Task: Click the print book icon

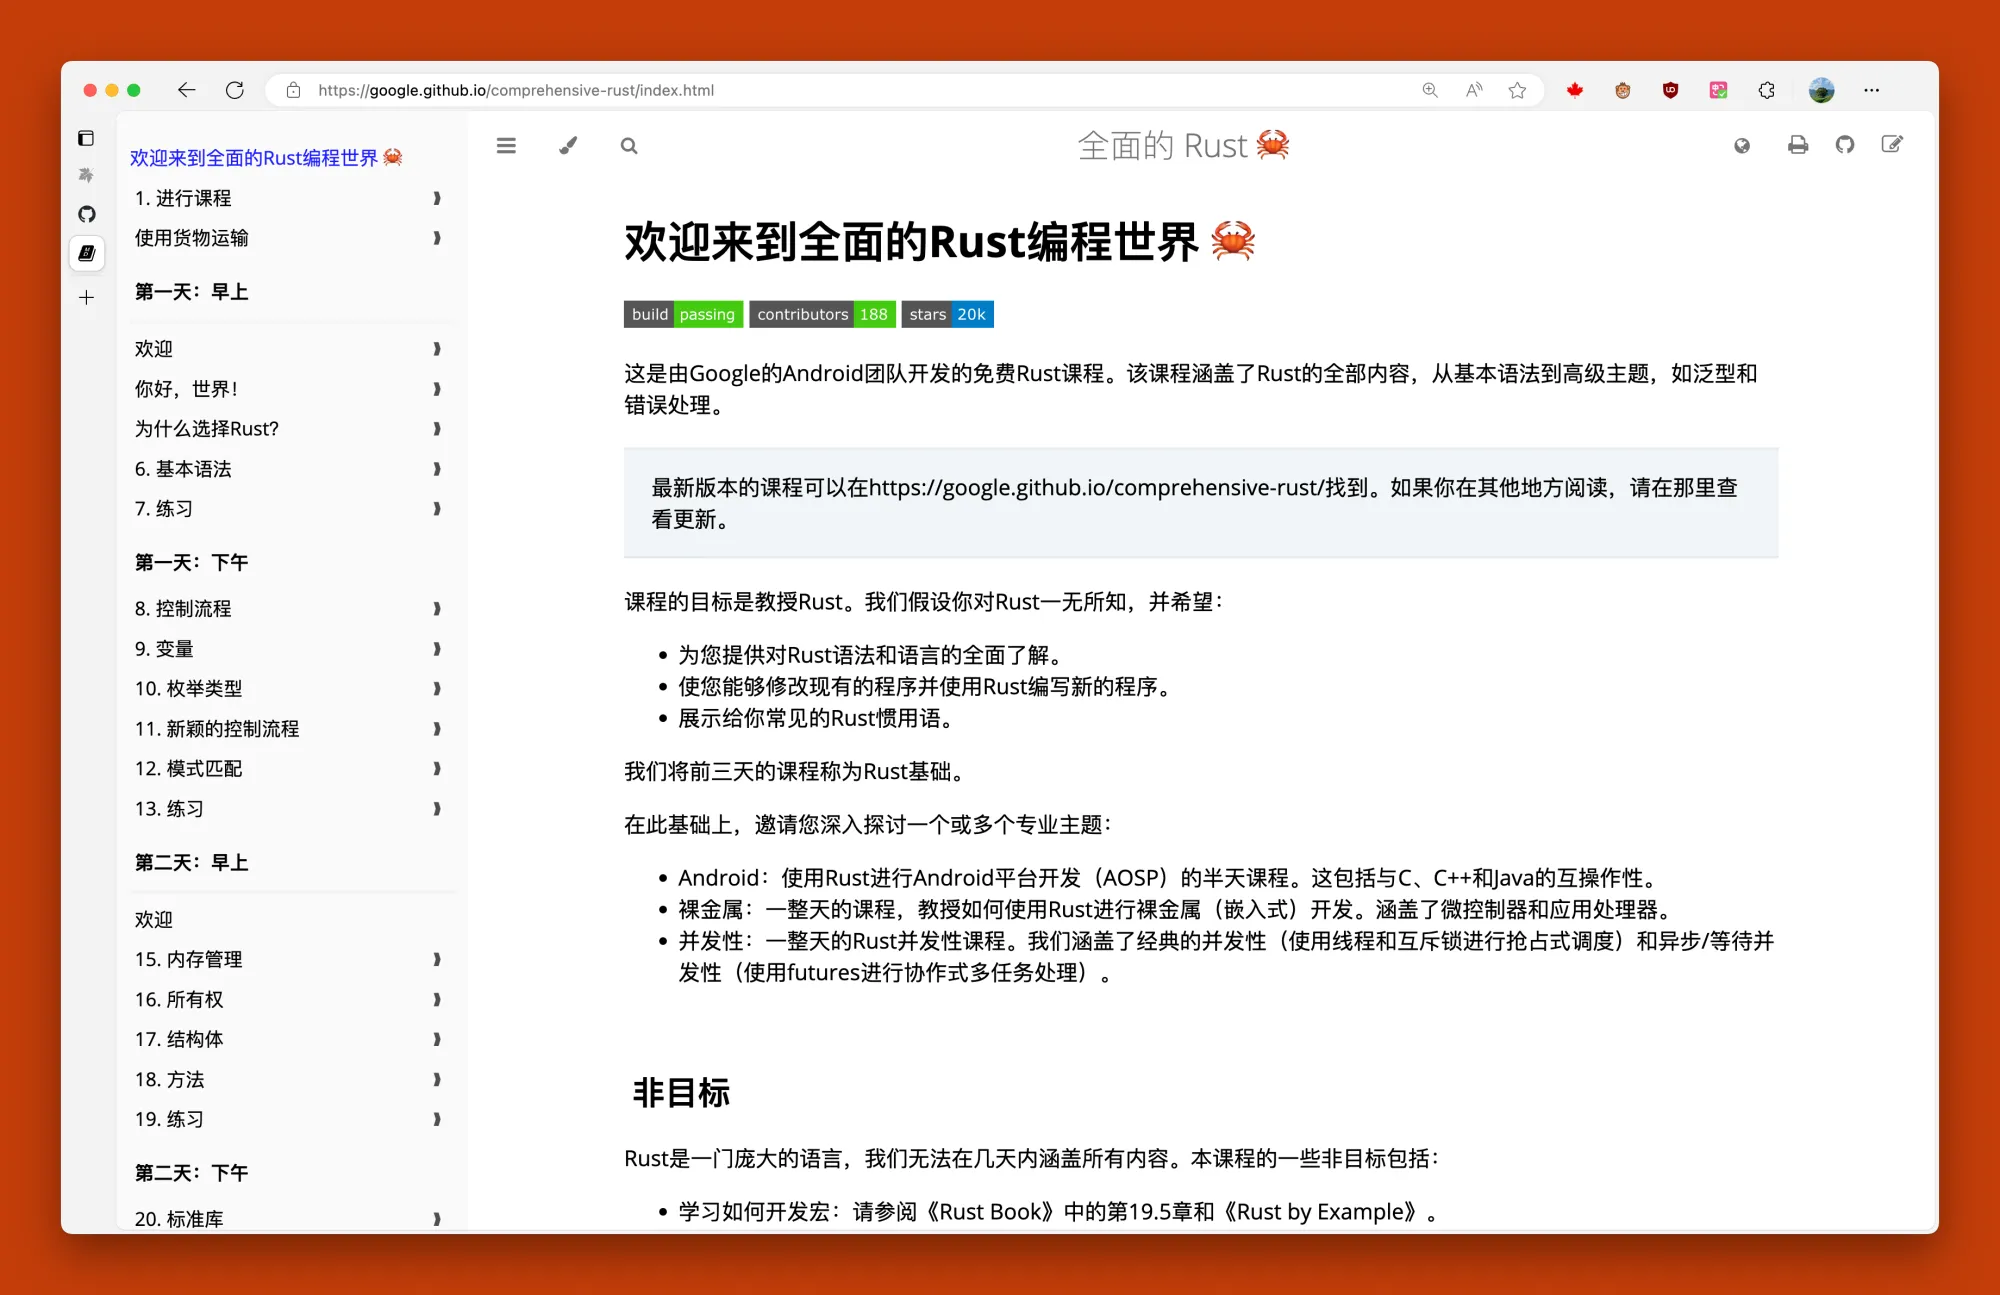Action: pos(1797,146)
